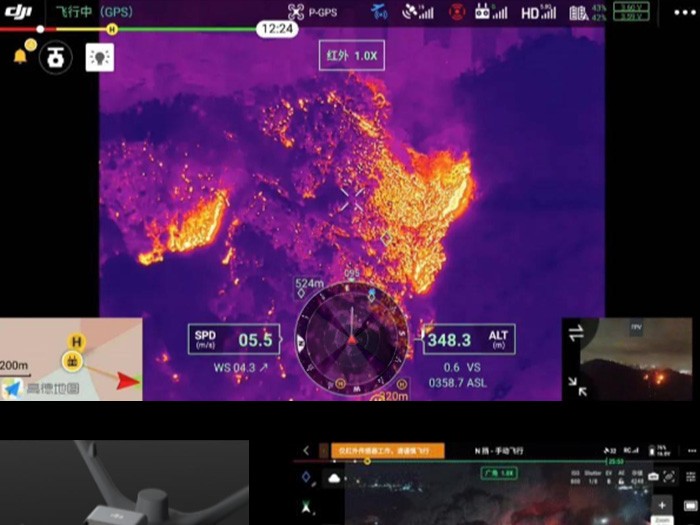Open the blue AirSense aircraft icon
This screenshot has height=525, width=700.
(379, 12)
